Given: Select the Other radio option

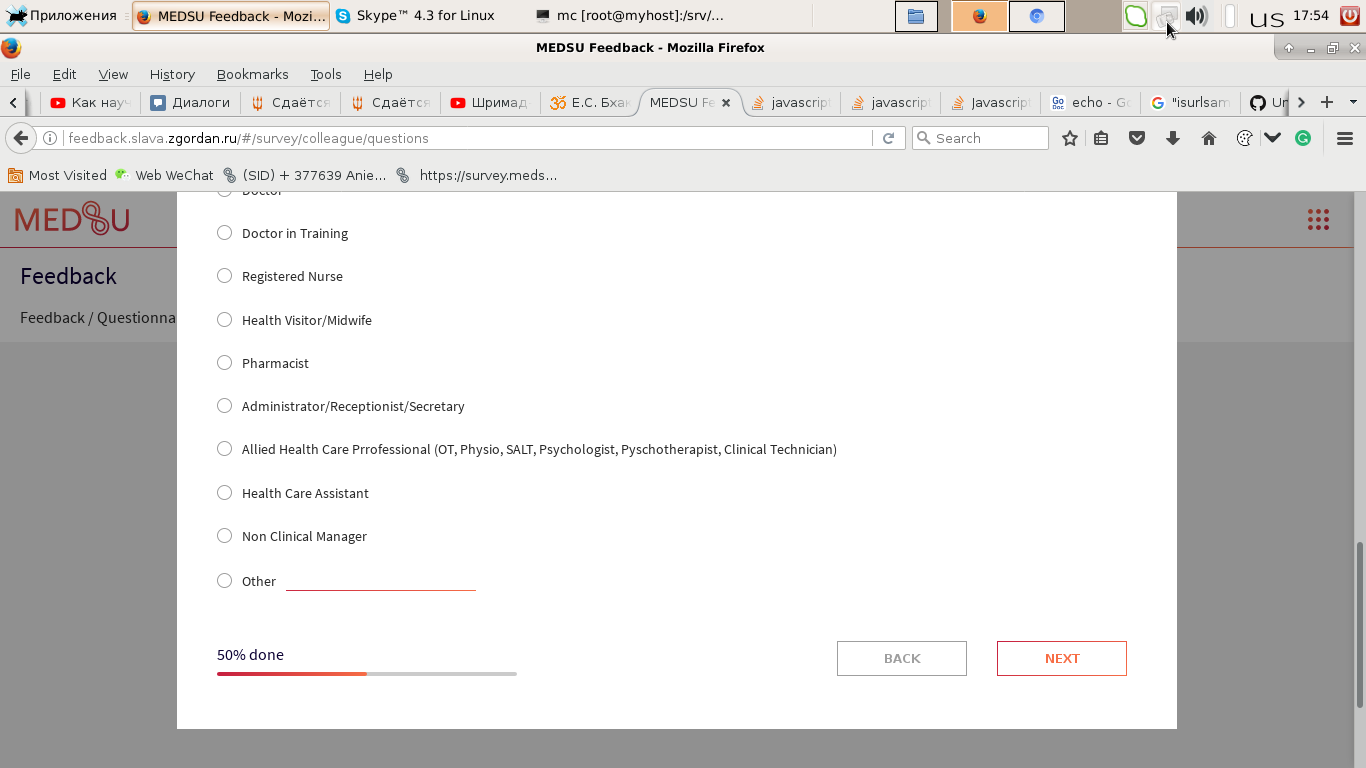Looking at the screenshot, I should click(x=225, y=581).
